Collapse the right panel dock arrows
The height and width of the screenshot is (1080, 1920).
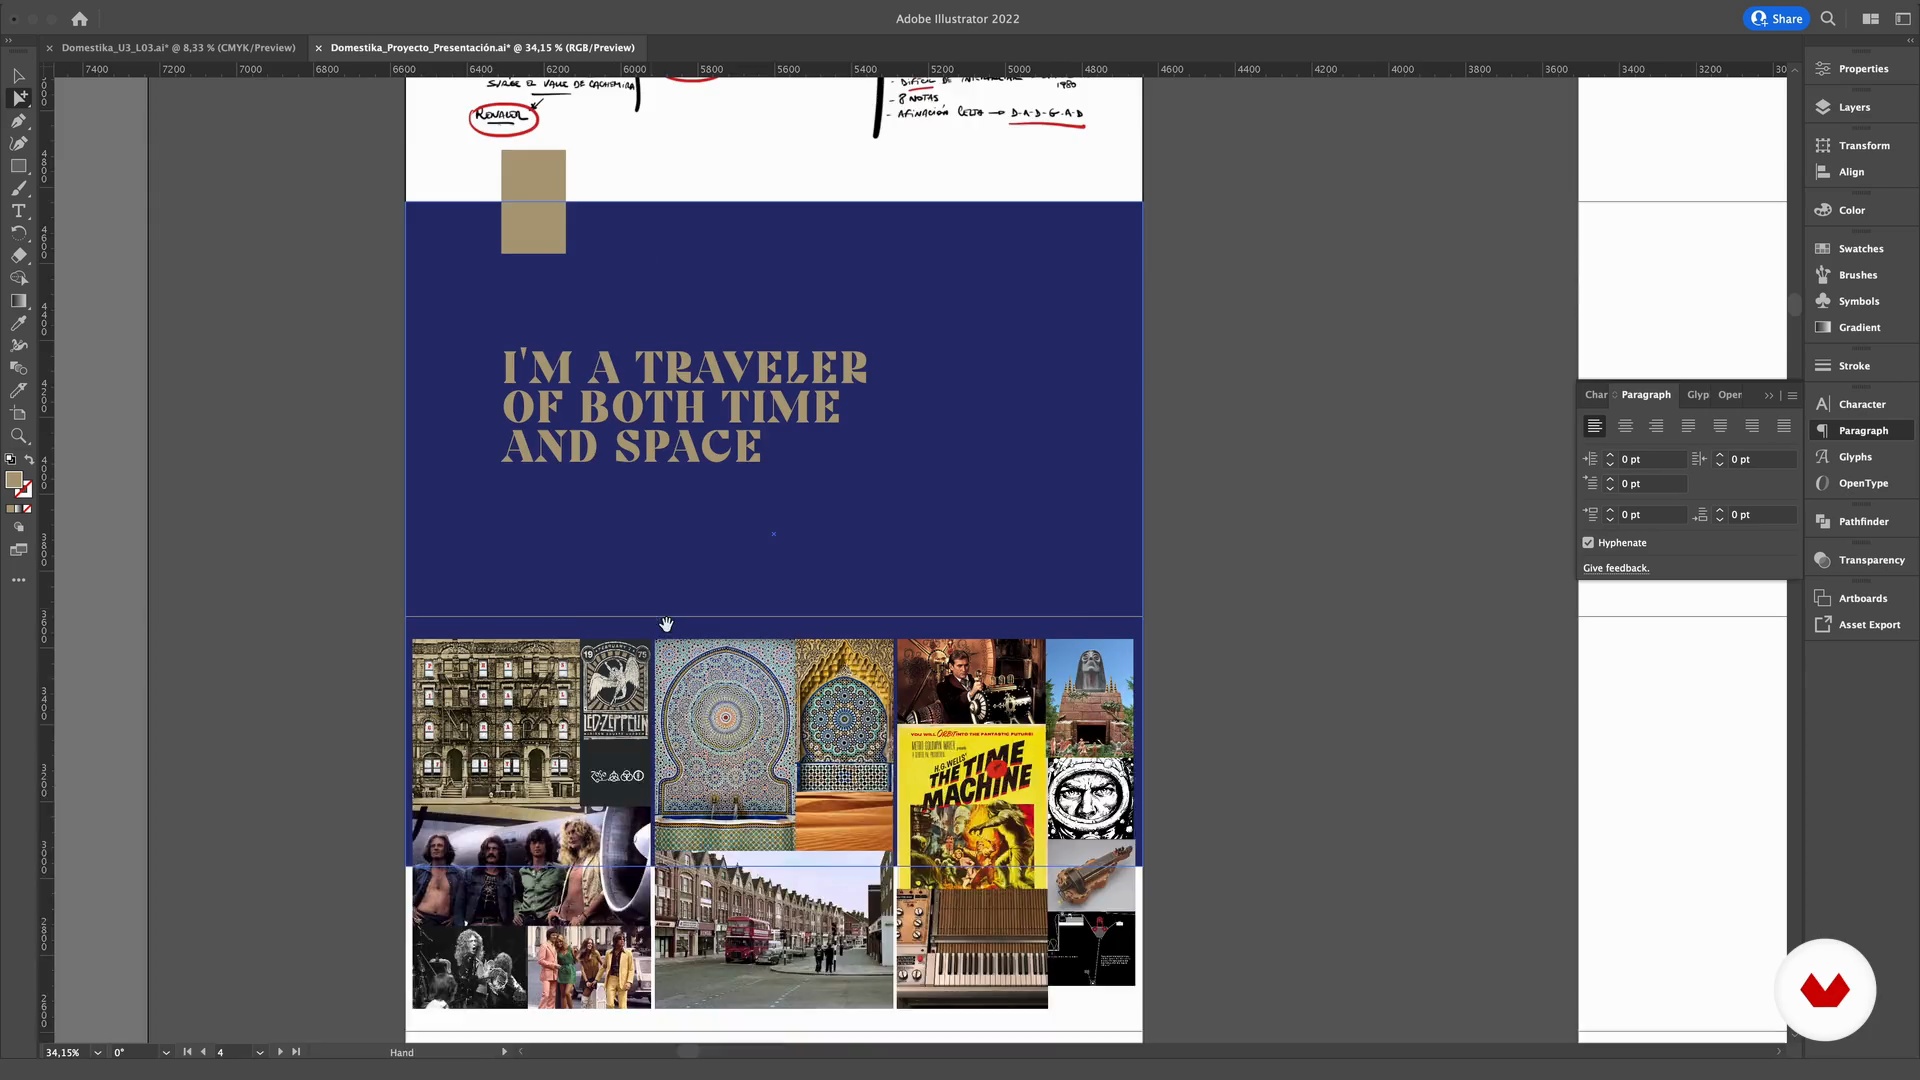[1910, 40]
